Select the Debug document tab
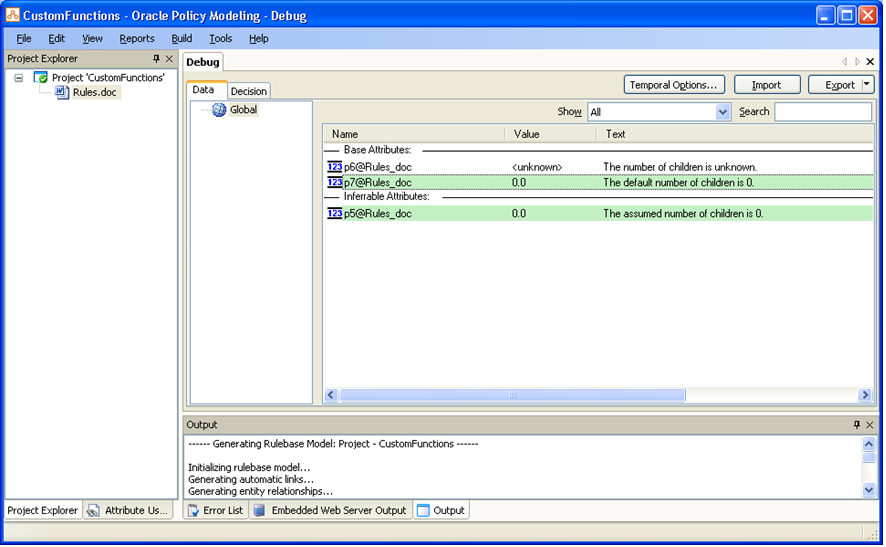This screenshot has height=547, width=886. 203,62
